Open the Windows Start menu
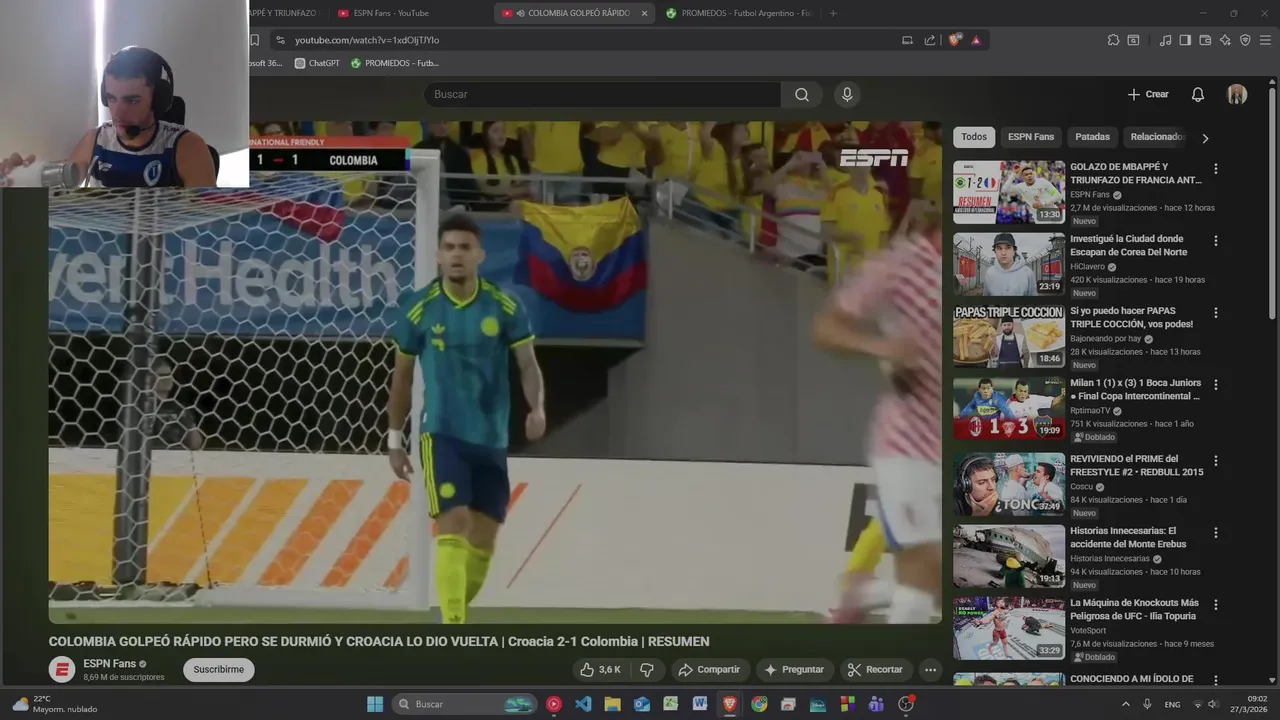1280x720 pixels. click(375, 704)
